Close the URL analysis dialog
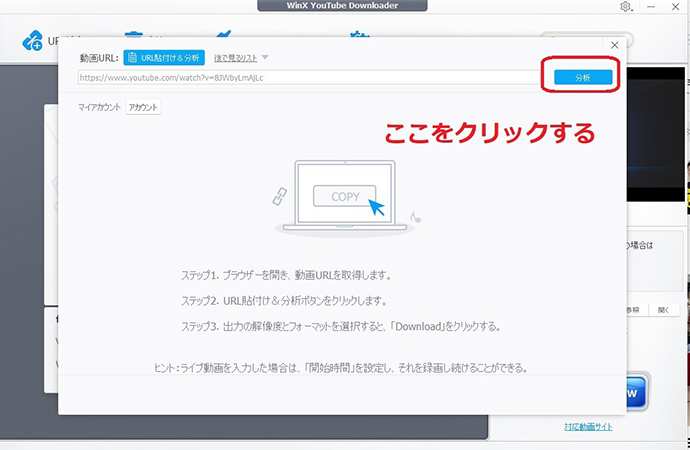 click(x=615, y=45)
